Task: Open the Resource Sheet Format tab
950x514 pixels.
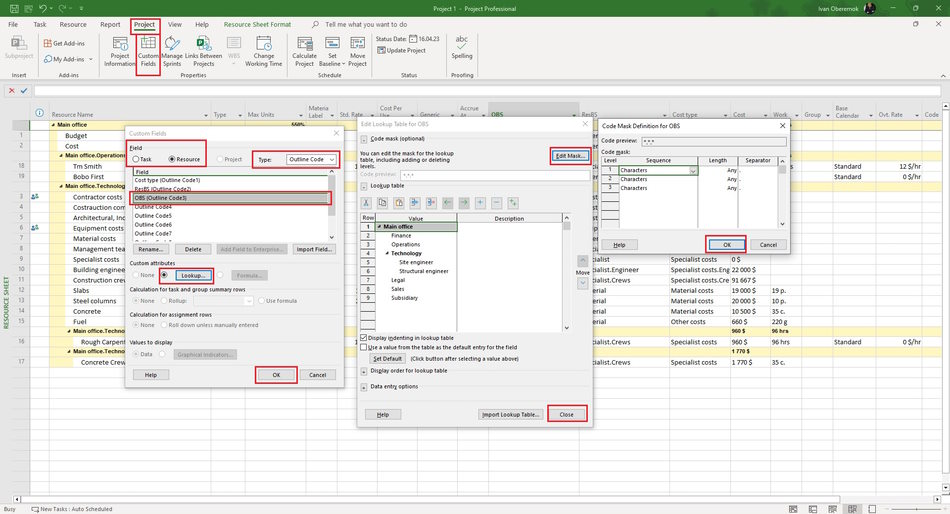Action: click(x=257, y=24)
